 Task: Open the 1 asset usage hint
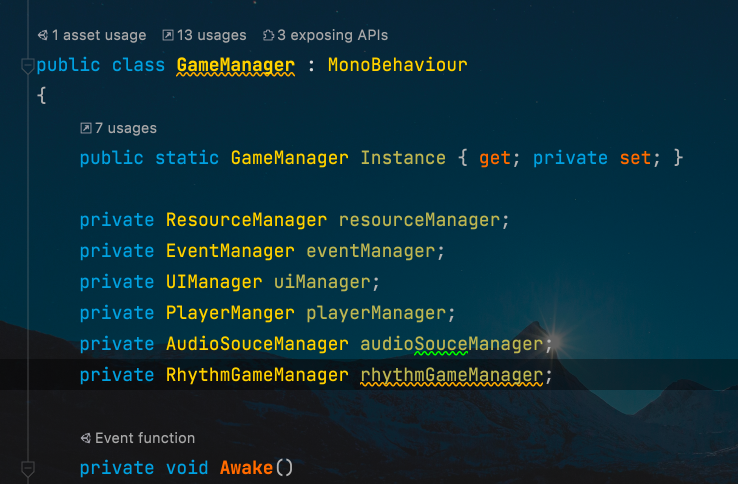pyautogui.click(x=99, y=35)
